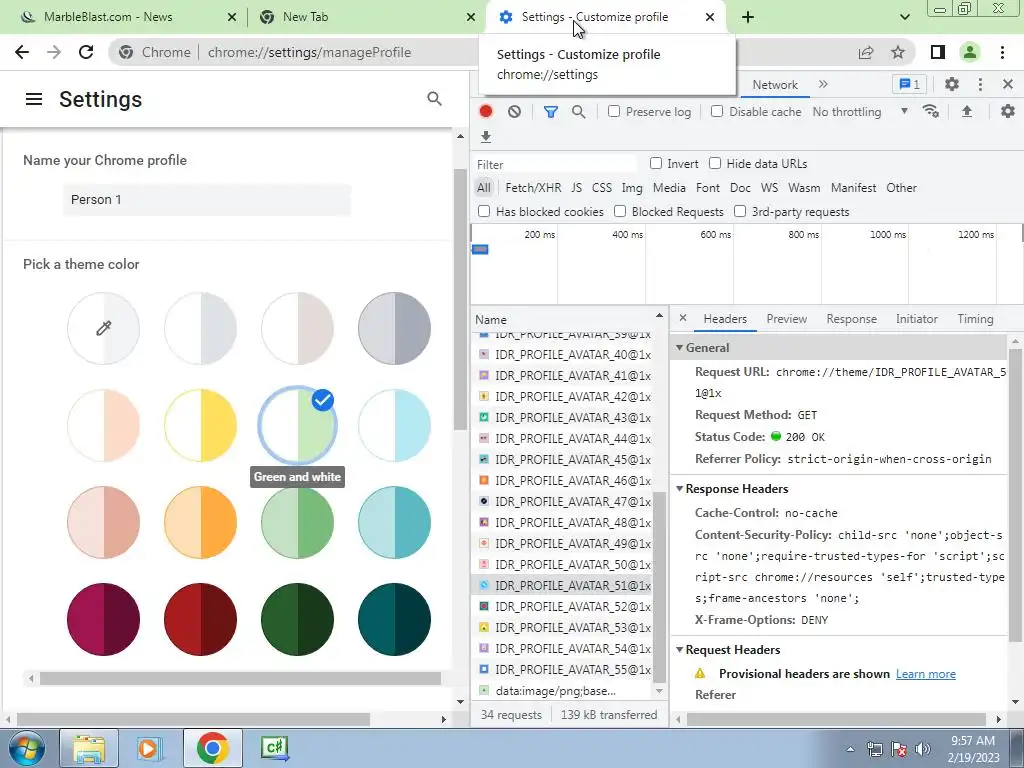
Task: Open File Explorer from taskbar
Action: pos(89,748)
